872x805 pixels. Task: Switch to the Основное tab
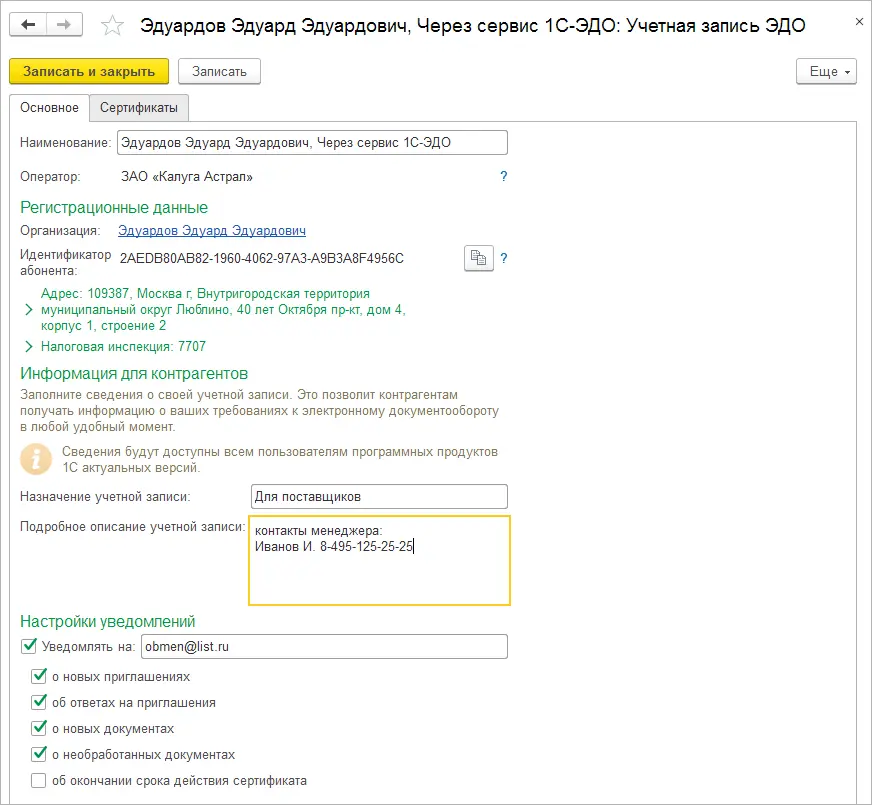click(x=49, y=107)
